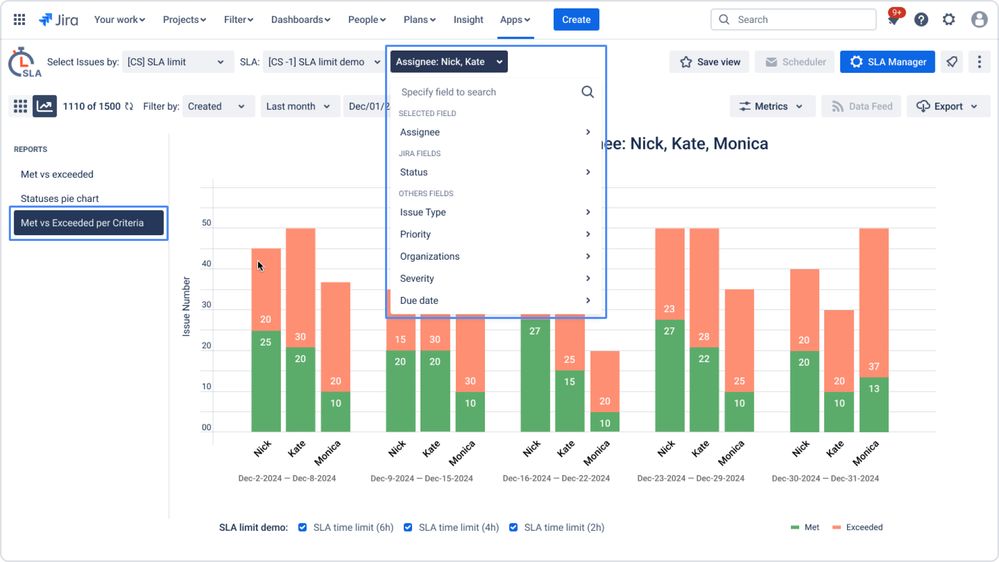
Task: Click Nick's green 25 bar in Dec-2 week
Action: click(x=266, y=381)
